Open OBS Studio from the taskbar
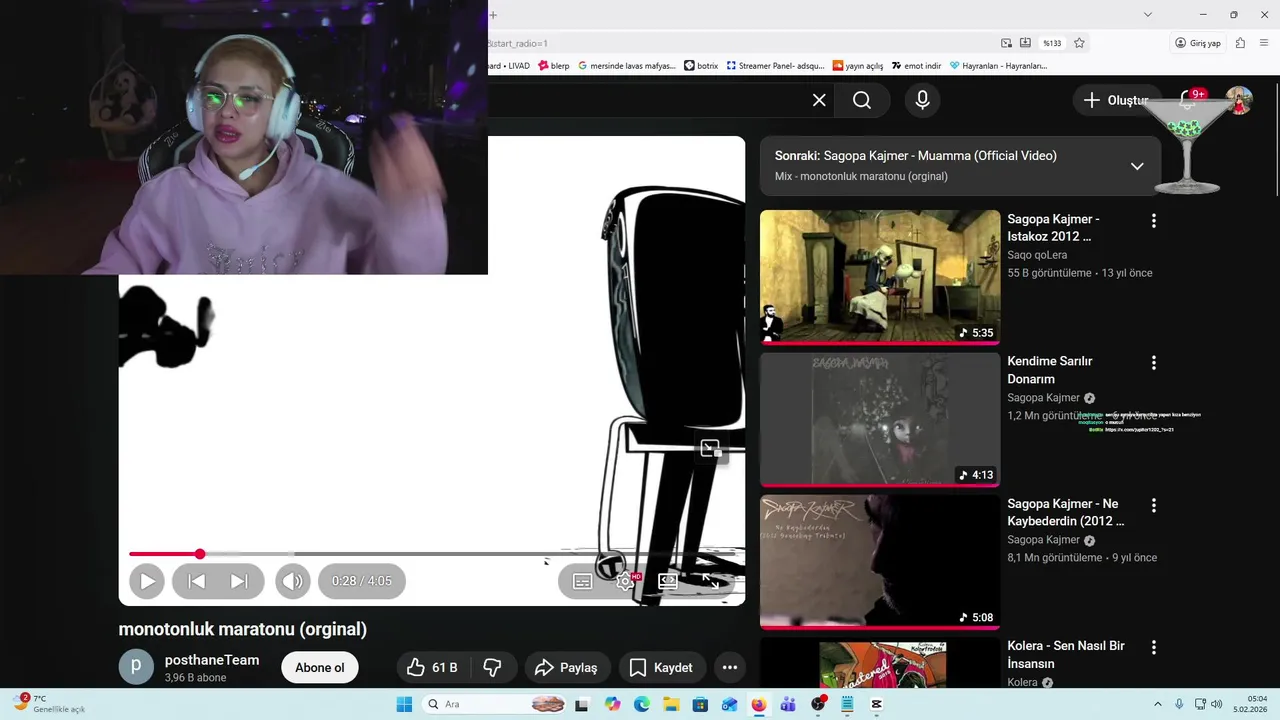 coord(818,704)
